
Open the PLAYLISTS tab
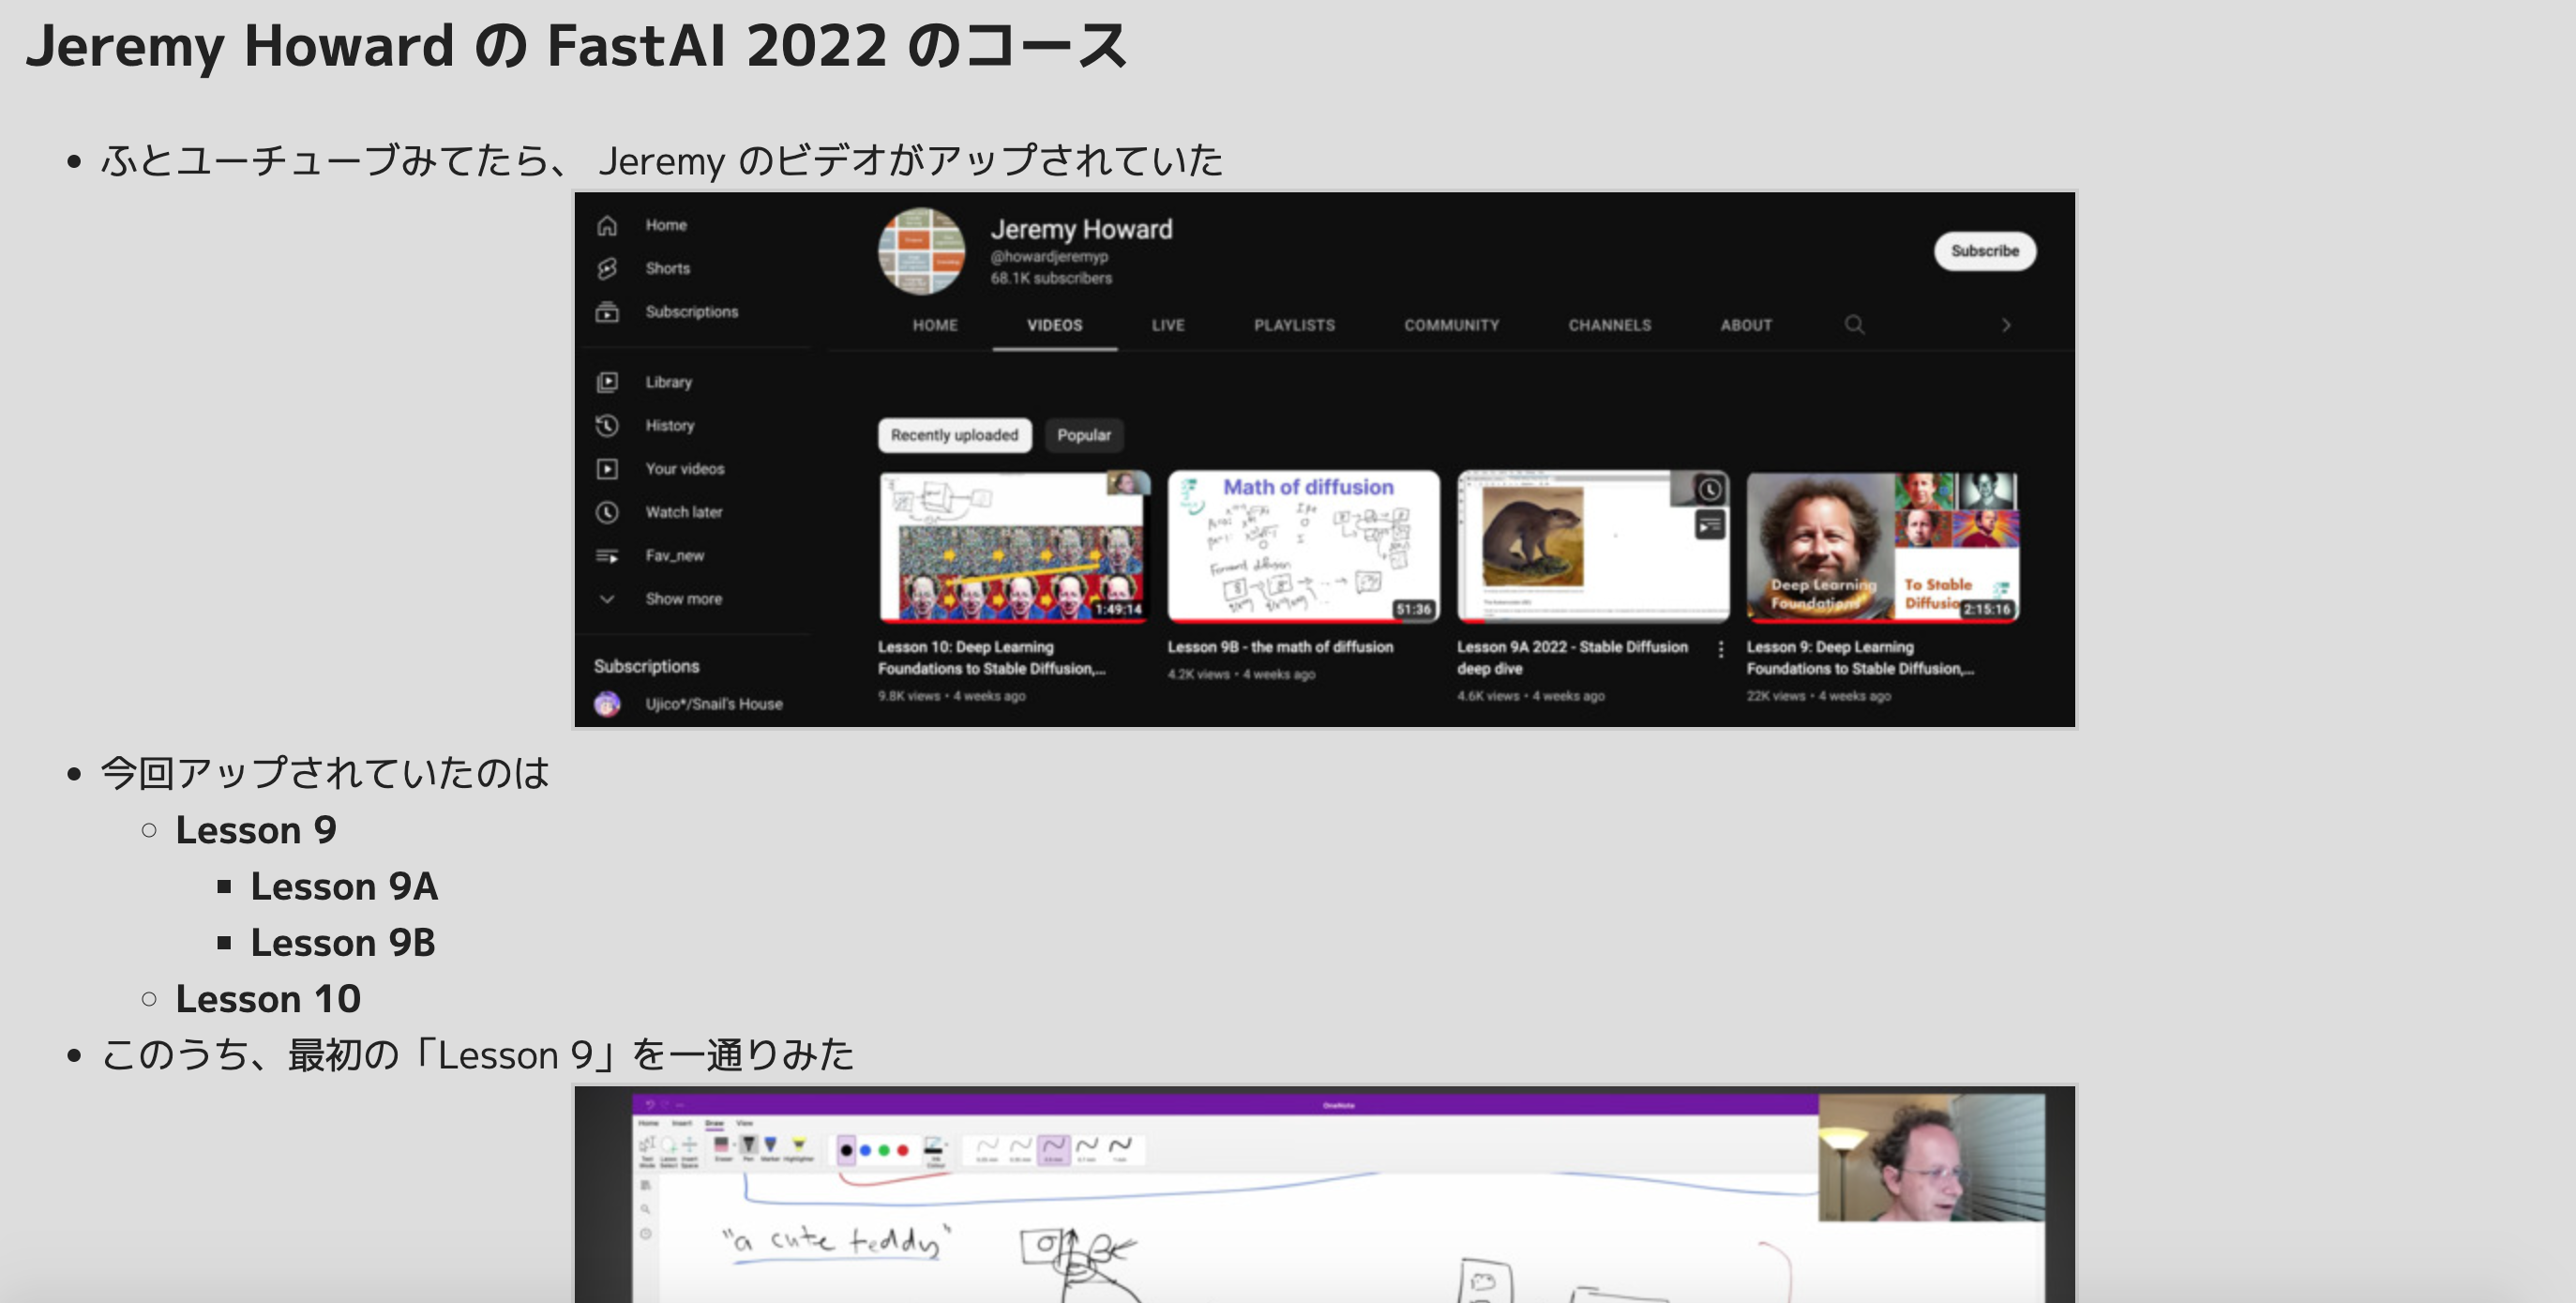point(1295,325)
